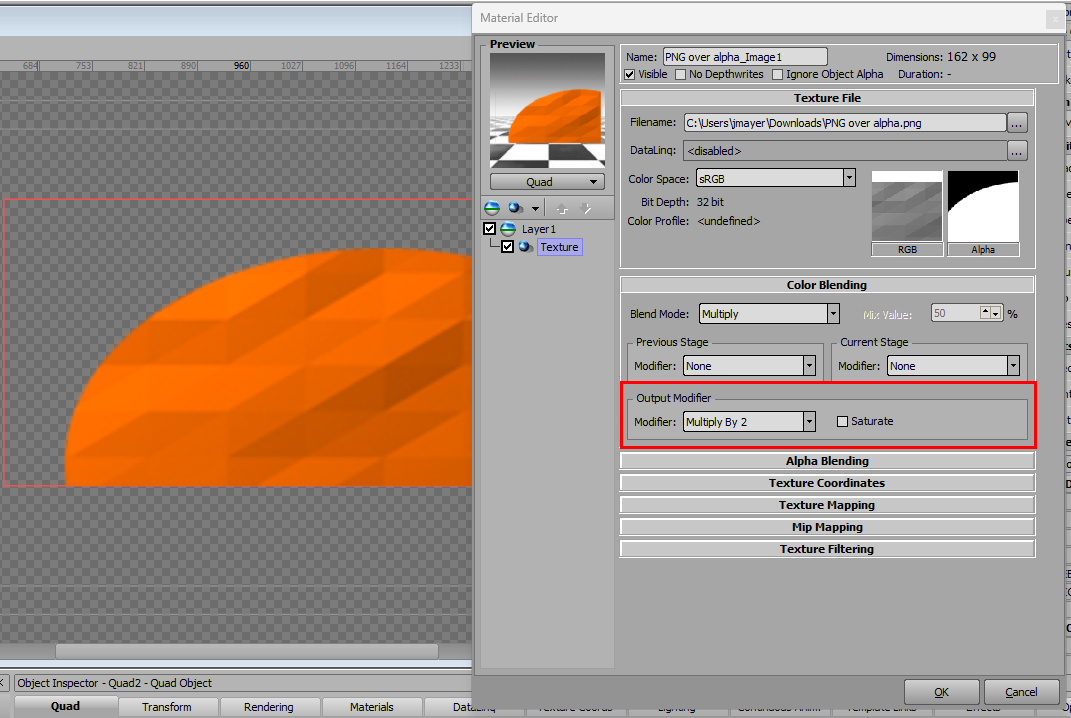Expand the Mip Mapping section
The image size is (1071, 718).
click(x=827, y=527)
